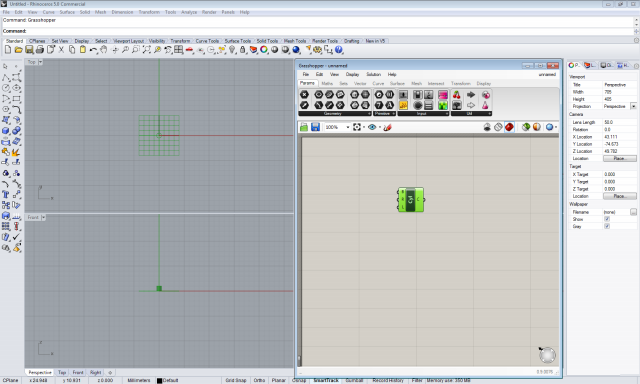Toggle Ortho mode in status bar
Viewport: 640px width, 384px height.
click(x=259, y=380)
